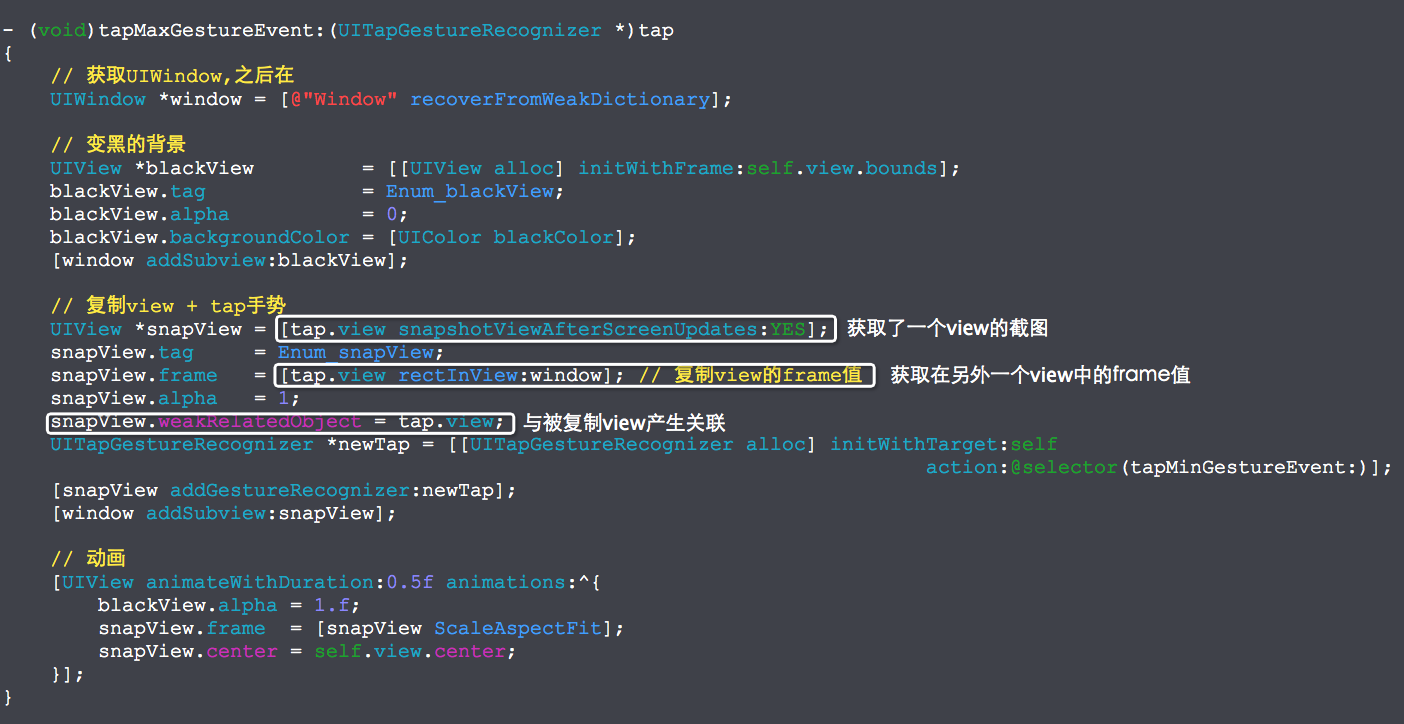Click tapMinGestureEvent: selector name
Screen dimensions: 1404x724
[x=1243, y=467]
